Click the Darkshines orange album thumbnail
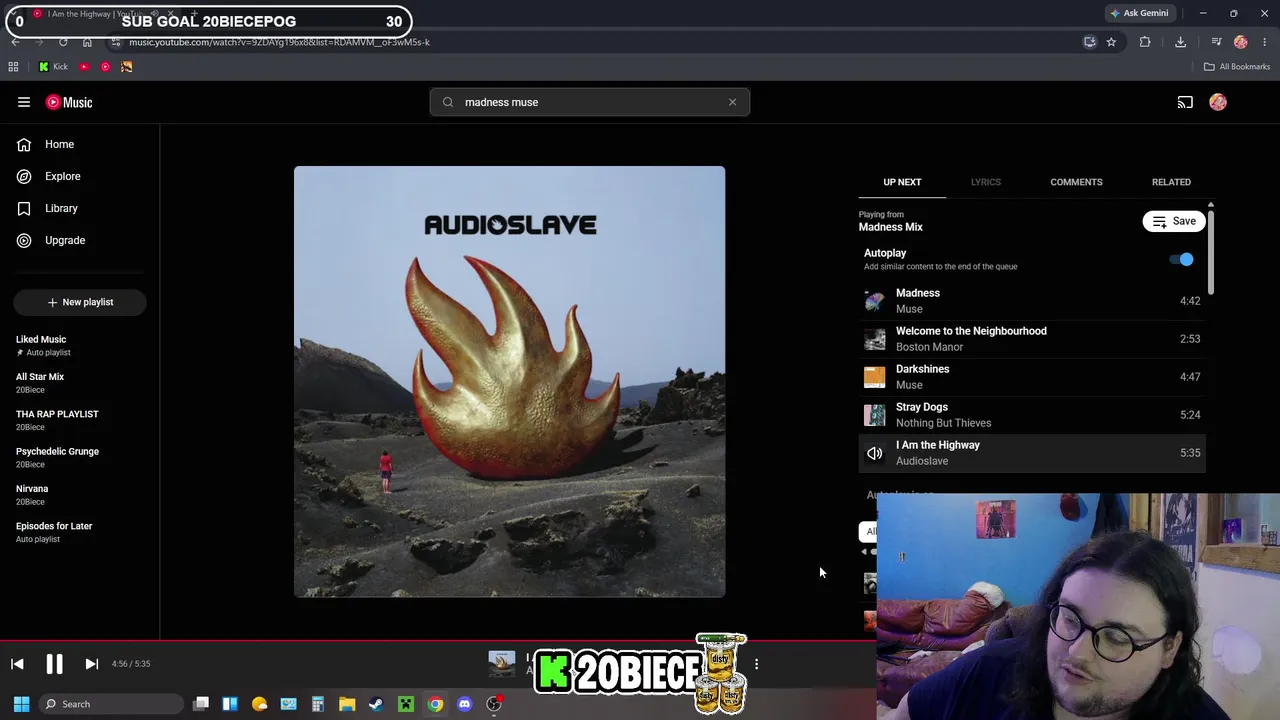The width and height of the screenshot is (1280, 720). 875,377
